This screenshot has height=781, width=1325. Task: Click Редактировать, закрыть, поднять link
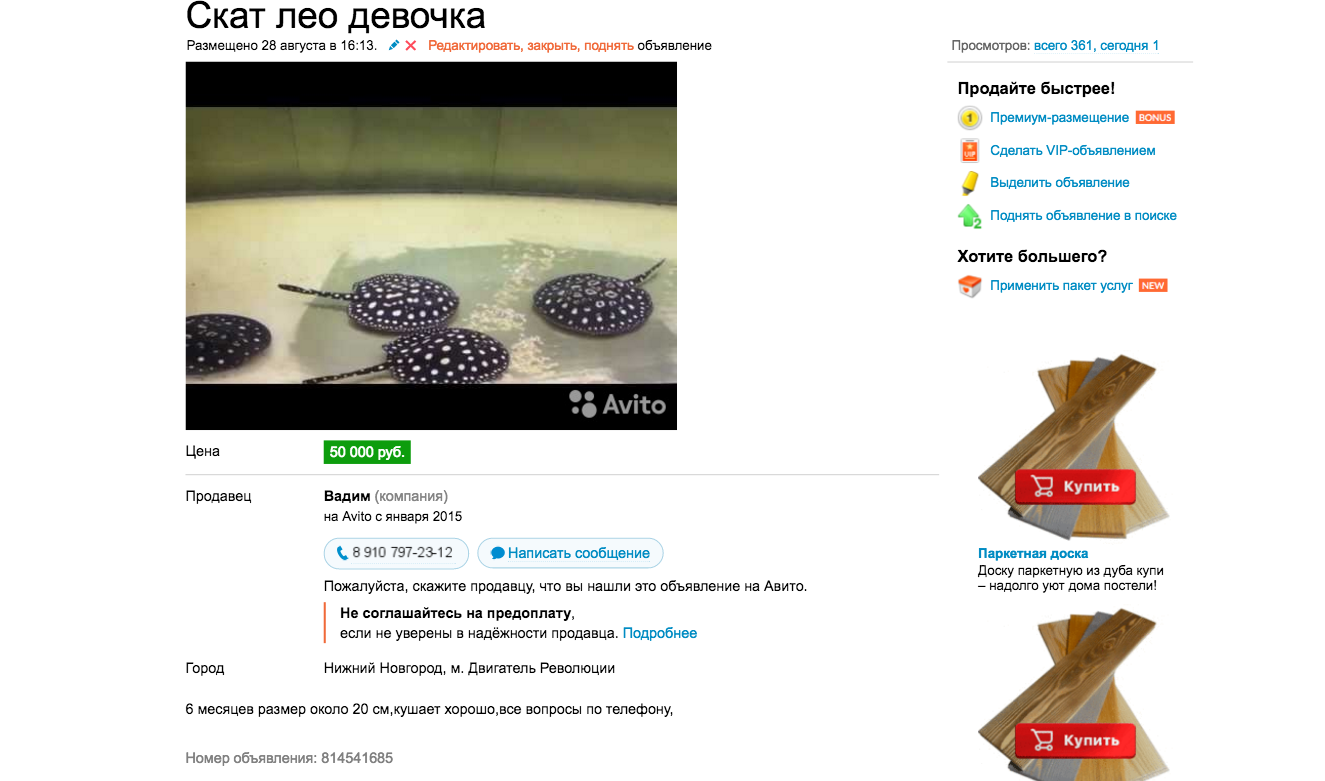coord(531,46)
